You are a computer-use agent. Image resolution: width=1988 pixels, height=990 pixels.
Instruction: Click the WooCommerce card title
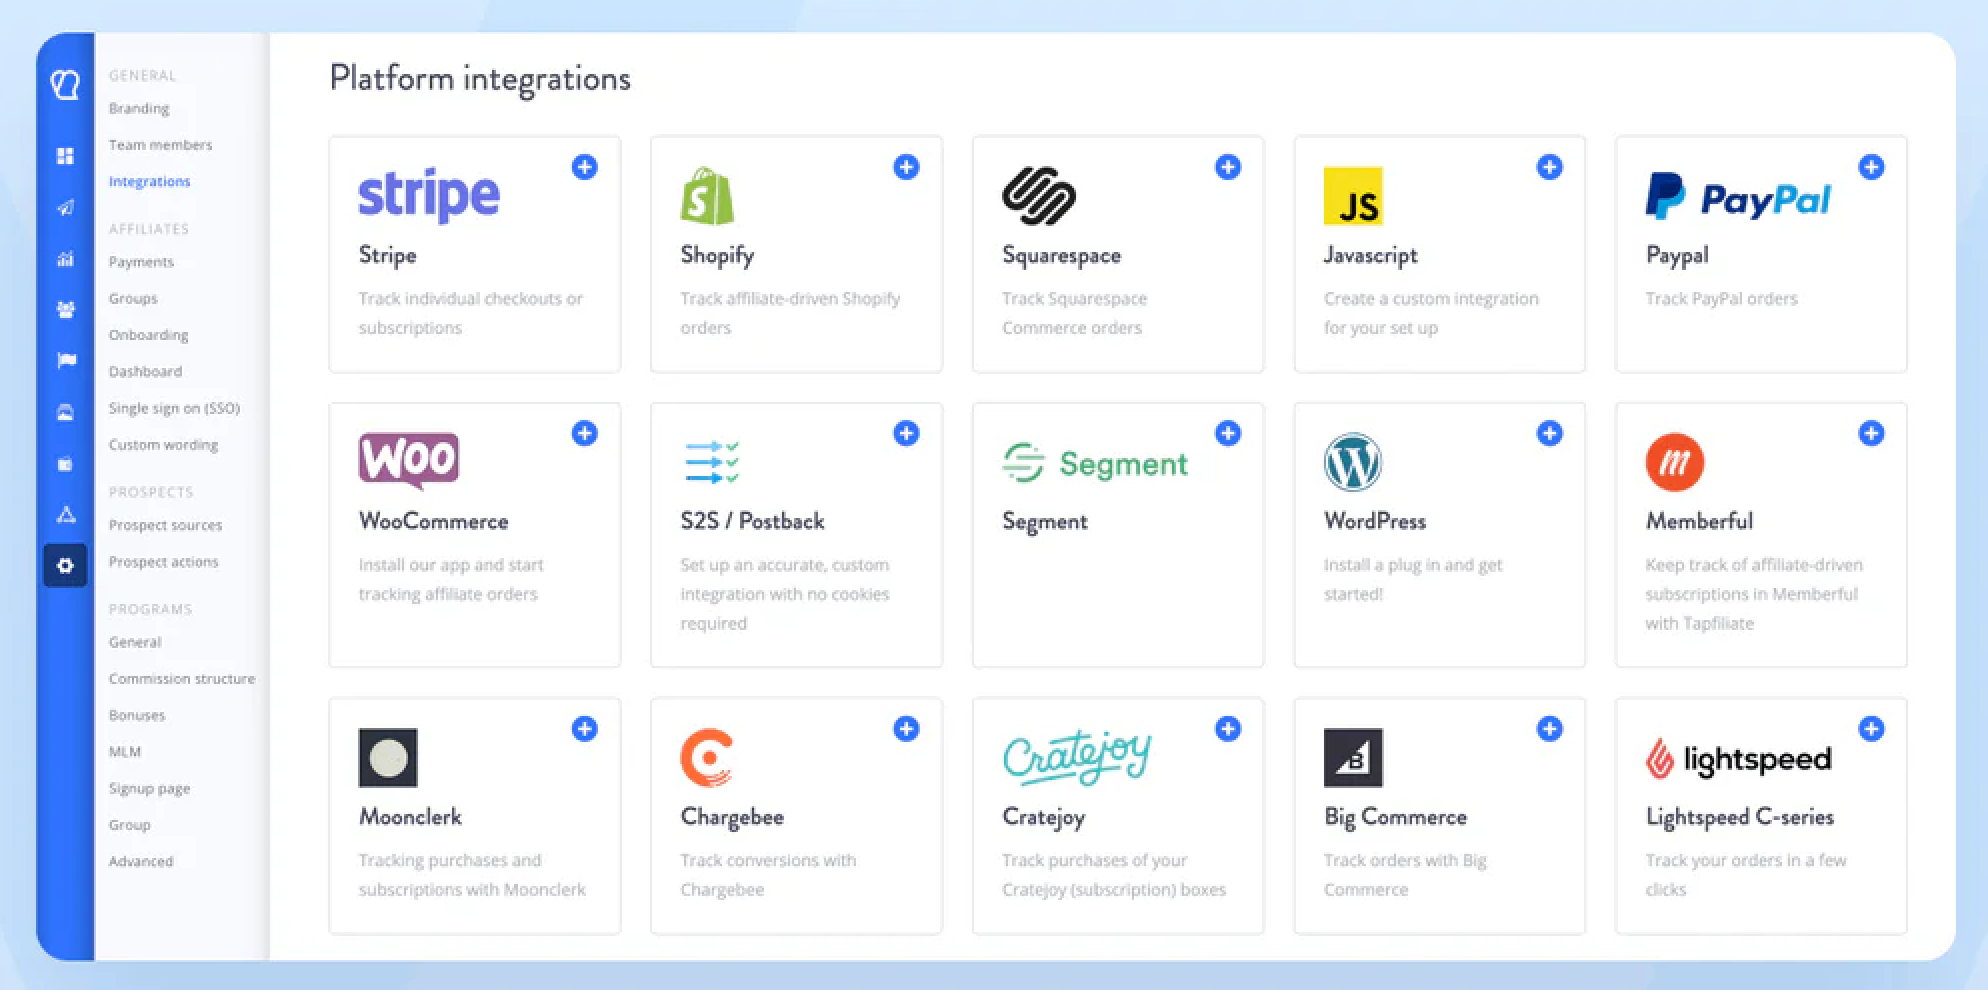434,521
